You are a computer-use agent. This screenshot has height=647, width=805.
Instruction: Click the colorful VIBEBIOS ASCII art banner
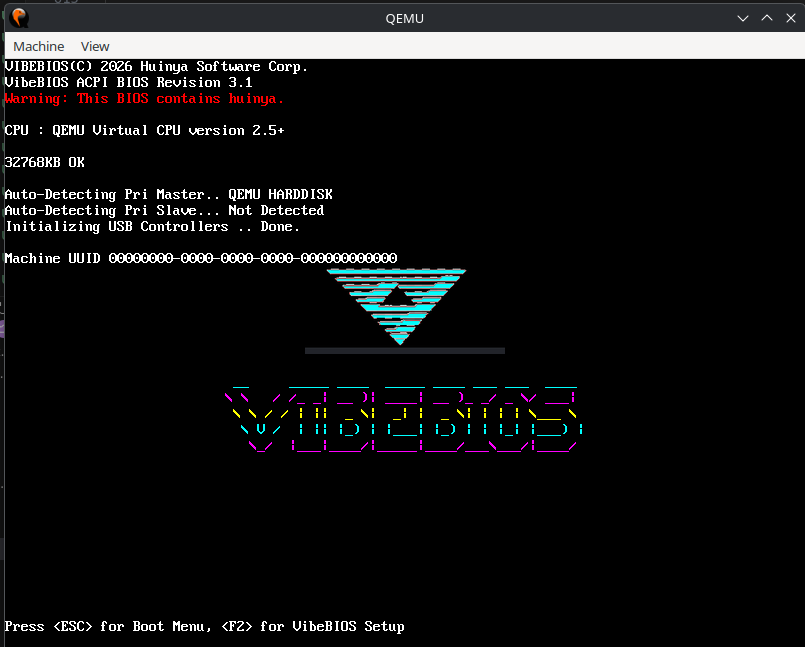[x=404, y=418]
